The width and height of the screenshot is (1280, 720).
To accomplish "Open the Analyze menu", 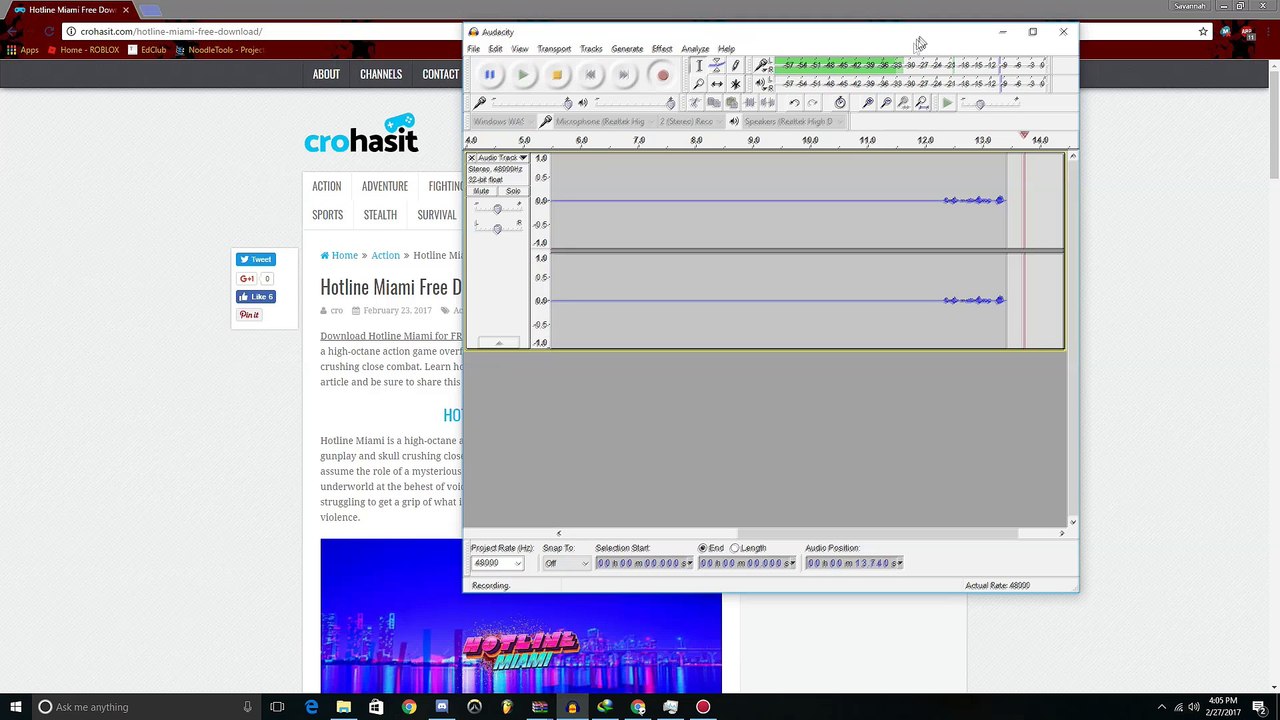I will click(695, 49).
